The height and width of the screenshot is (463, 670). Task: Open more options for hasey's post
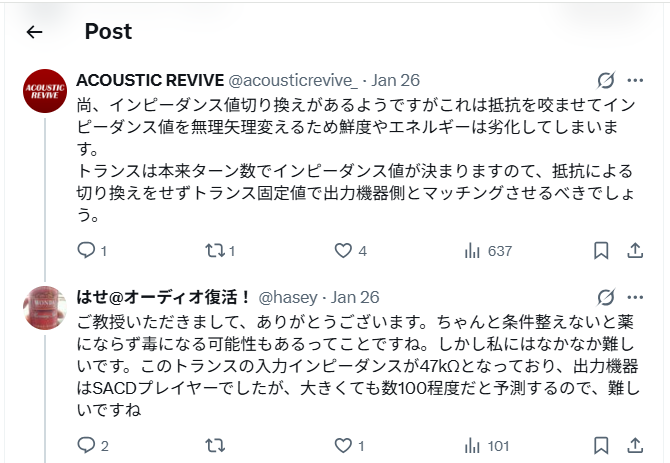pos(635,297)
